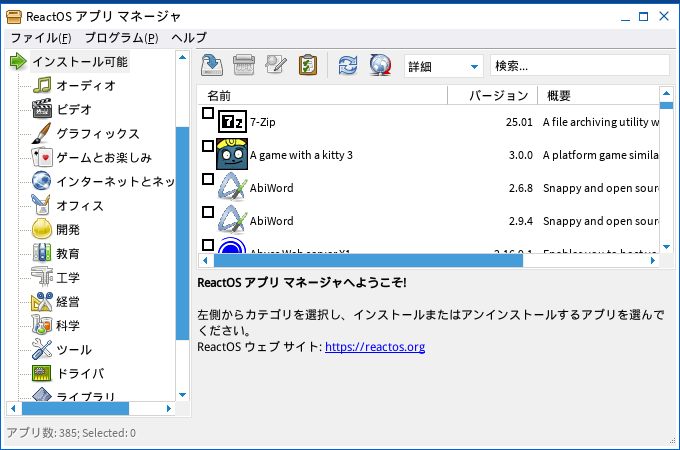Click the Update Database globe icon
The width and height of the screenshot is (680, 450).
pos(380,65)
